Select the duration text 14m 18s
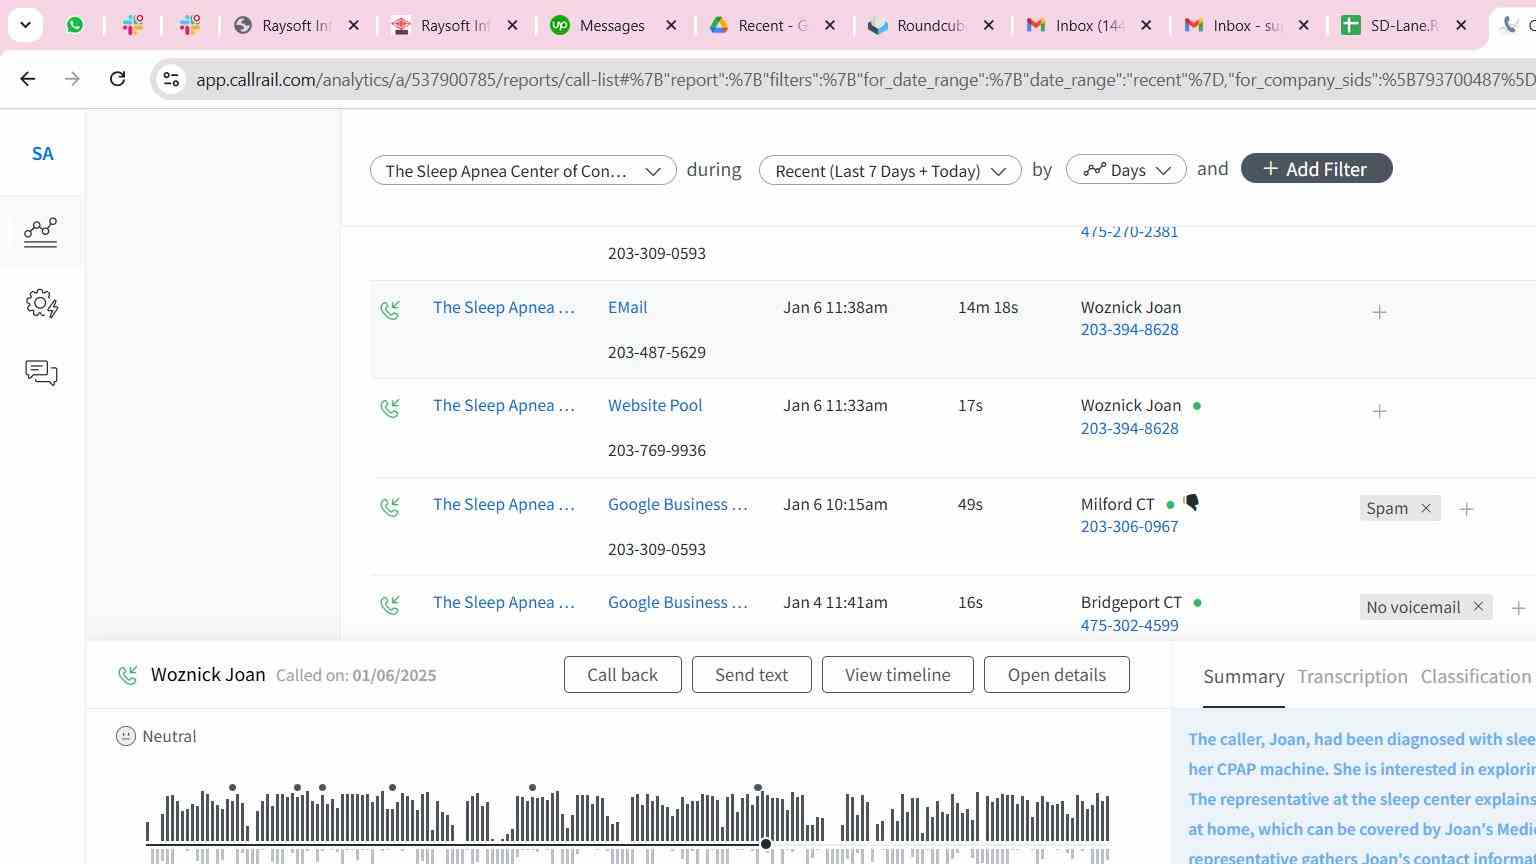The height and width of the screenshot is (864, 1536). [x=988, y=307]
